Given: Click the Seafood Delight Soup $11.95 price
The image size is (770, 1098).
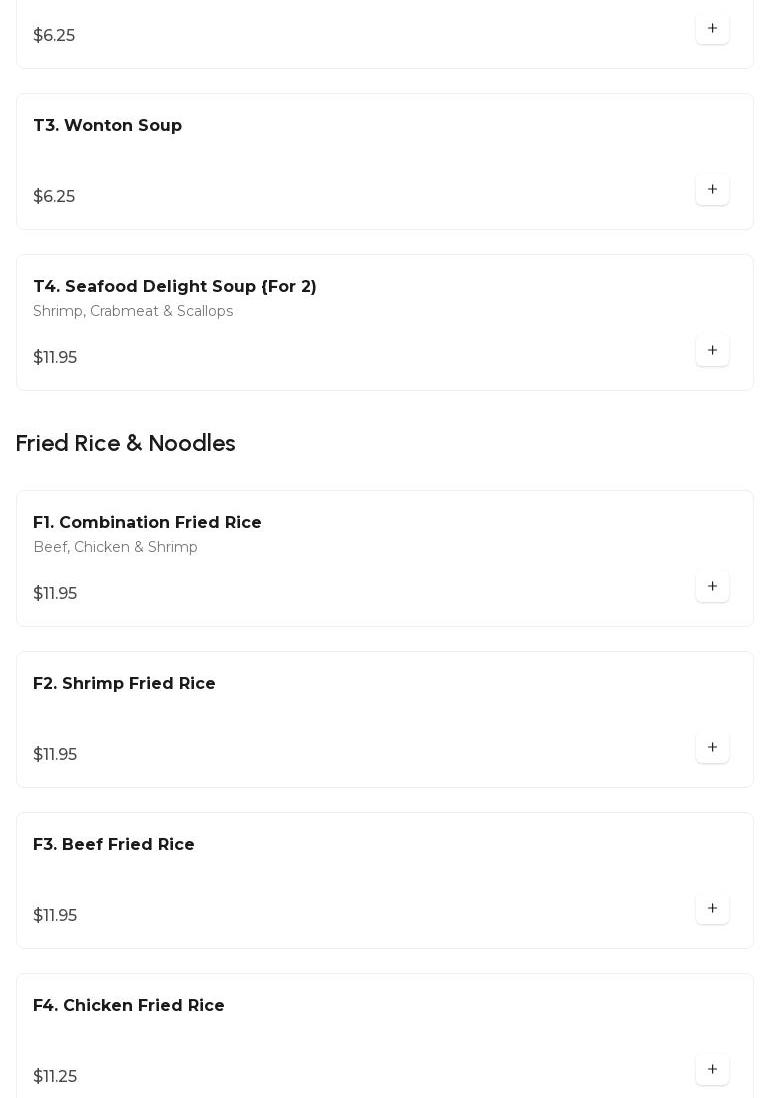Looking at the screenshot, I should tap(55, 358).
